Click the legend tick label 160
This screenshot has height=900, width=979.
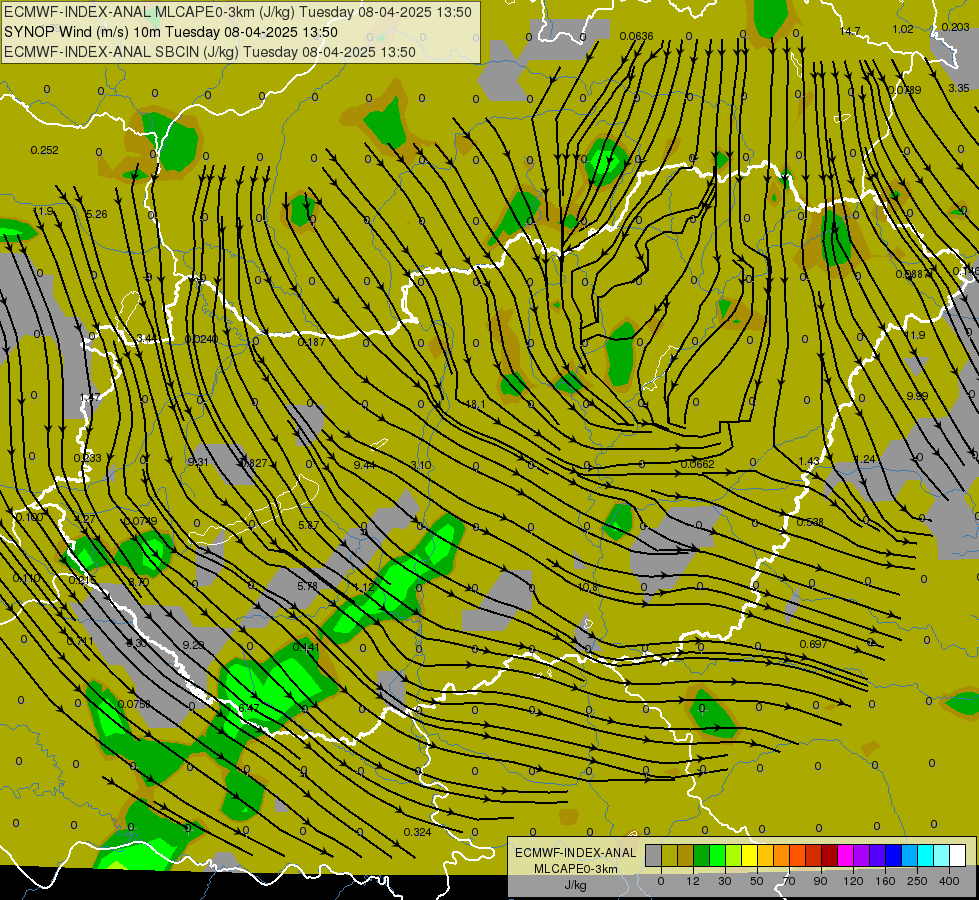click(885, 881)
